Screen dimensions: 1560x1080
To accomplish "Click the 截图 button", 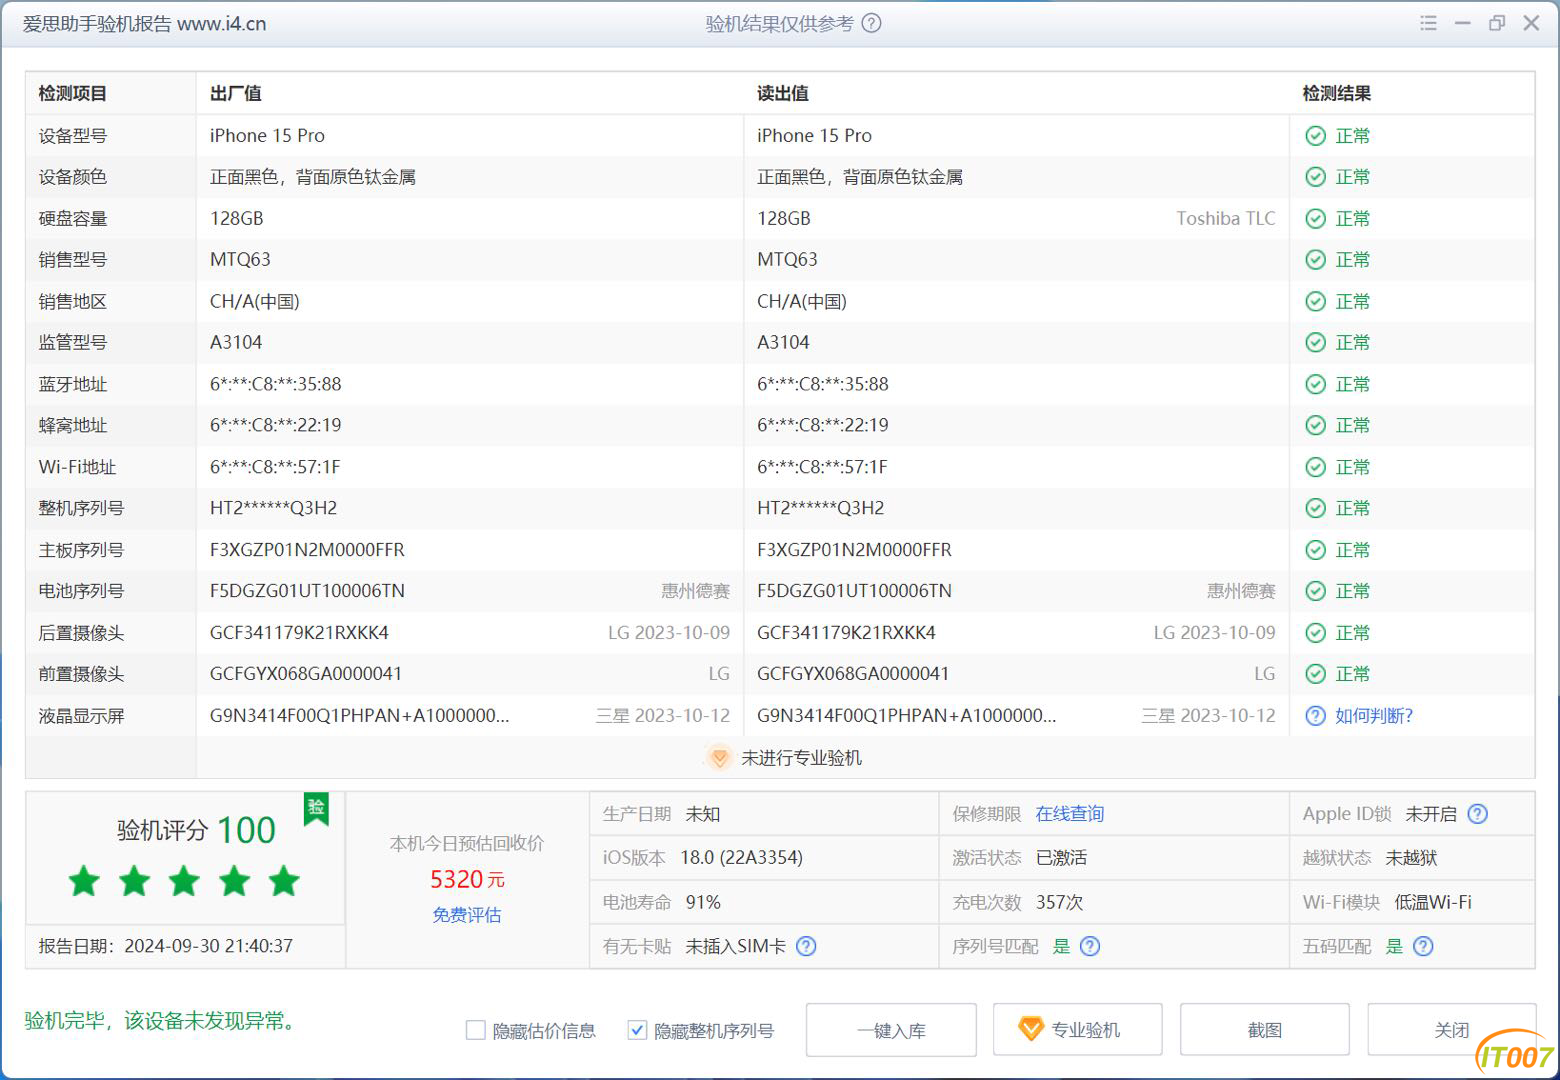I will tap(1264, 1030).
